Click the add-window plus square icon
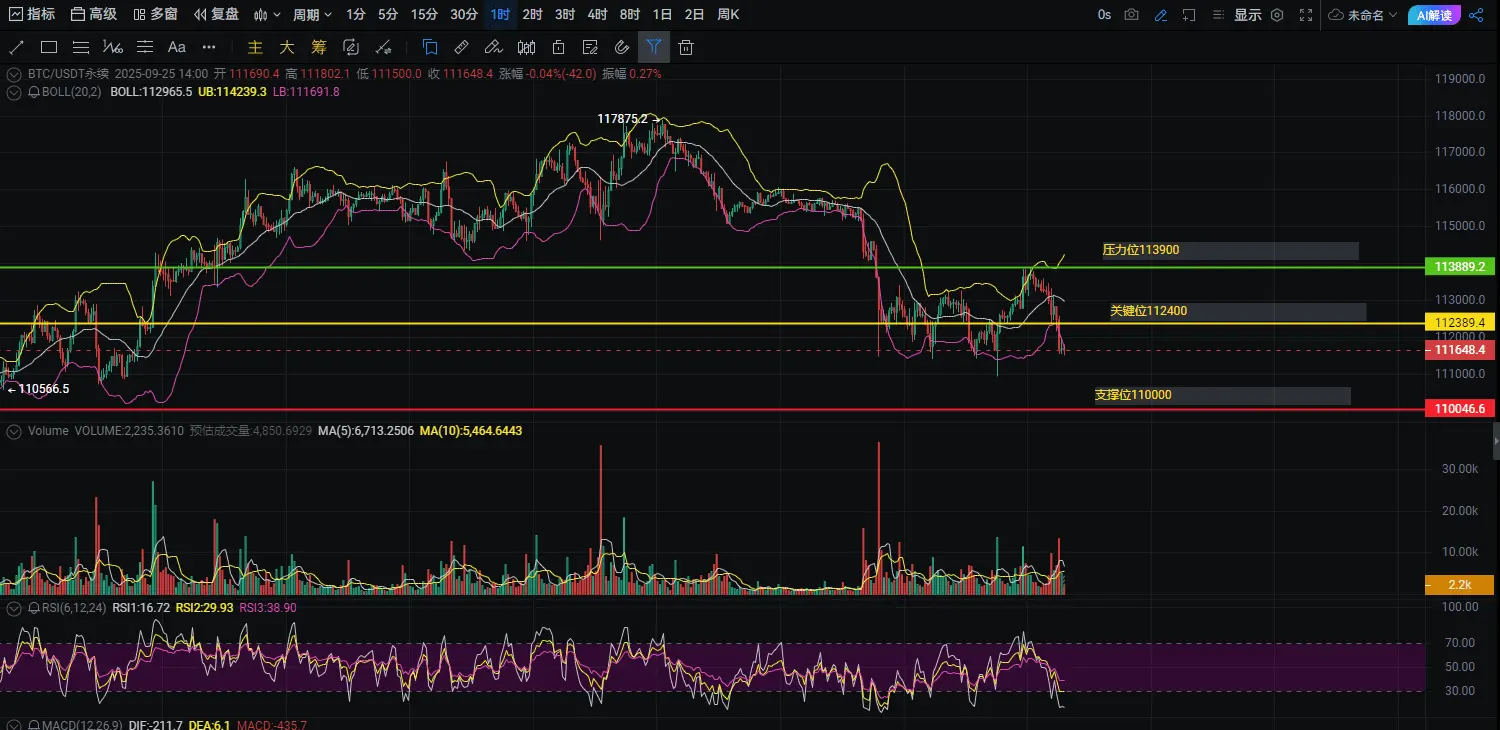Image resolution: width=1500 pixels, height=730 pixels. point(1189,14)
